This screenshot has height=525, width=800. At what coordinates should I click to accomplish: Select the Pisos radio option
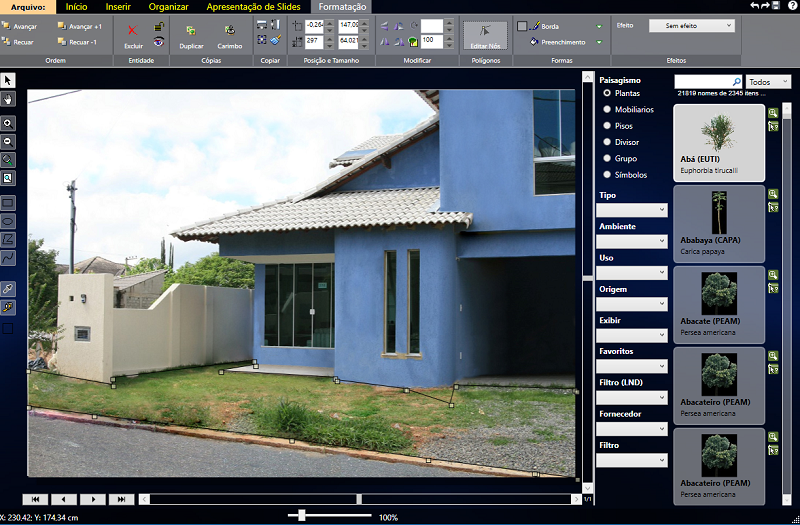(607, 126)
